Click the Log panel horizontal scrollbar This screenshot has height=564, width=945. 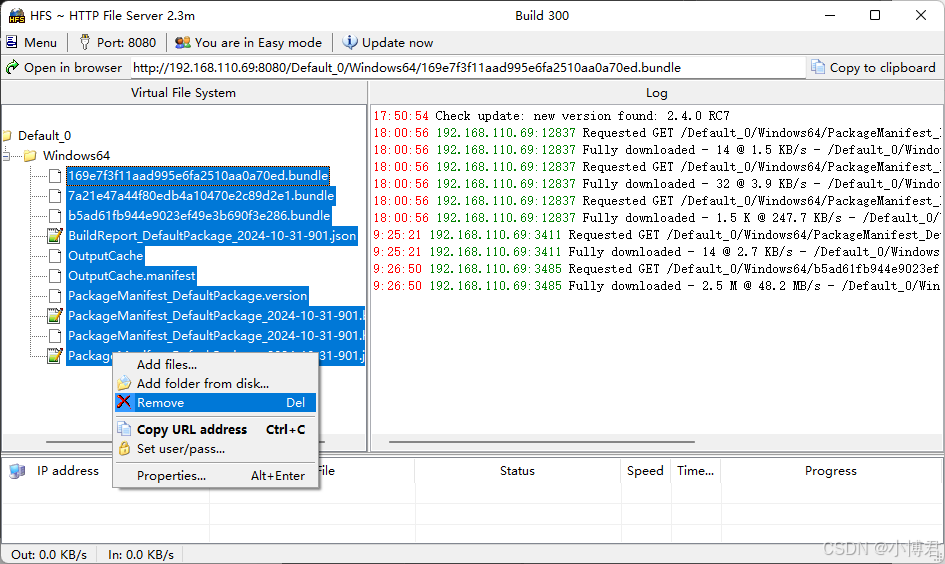pos(541,442)
